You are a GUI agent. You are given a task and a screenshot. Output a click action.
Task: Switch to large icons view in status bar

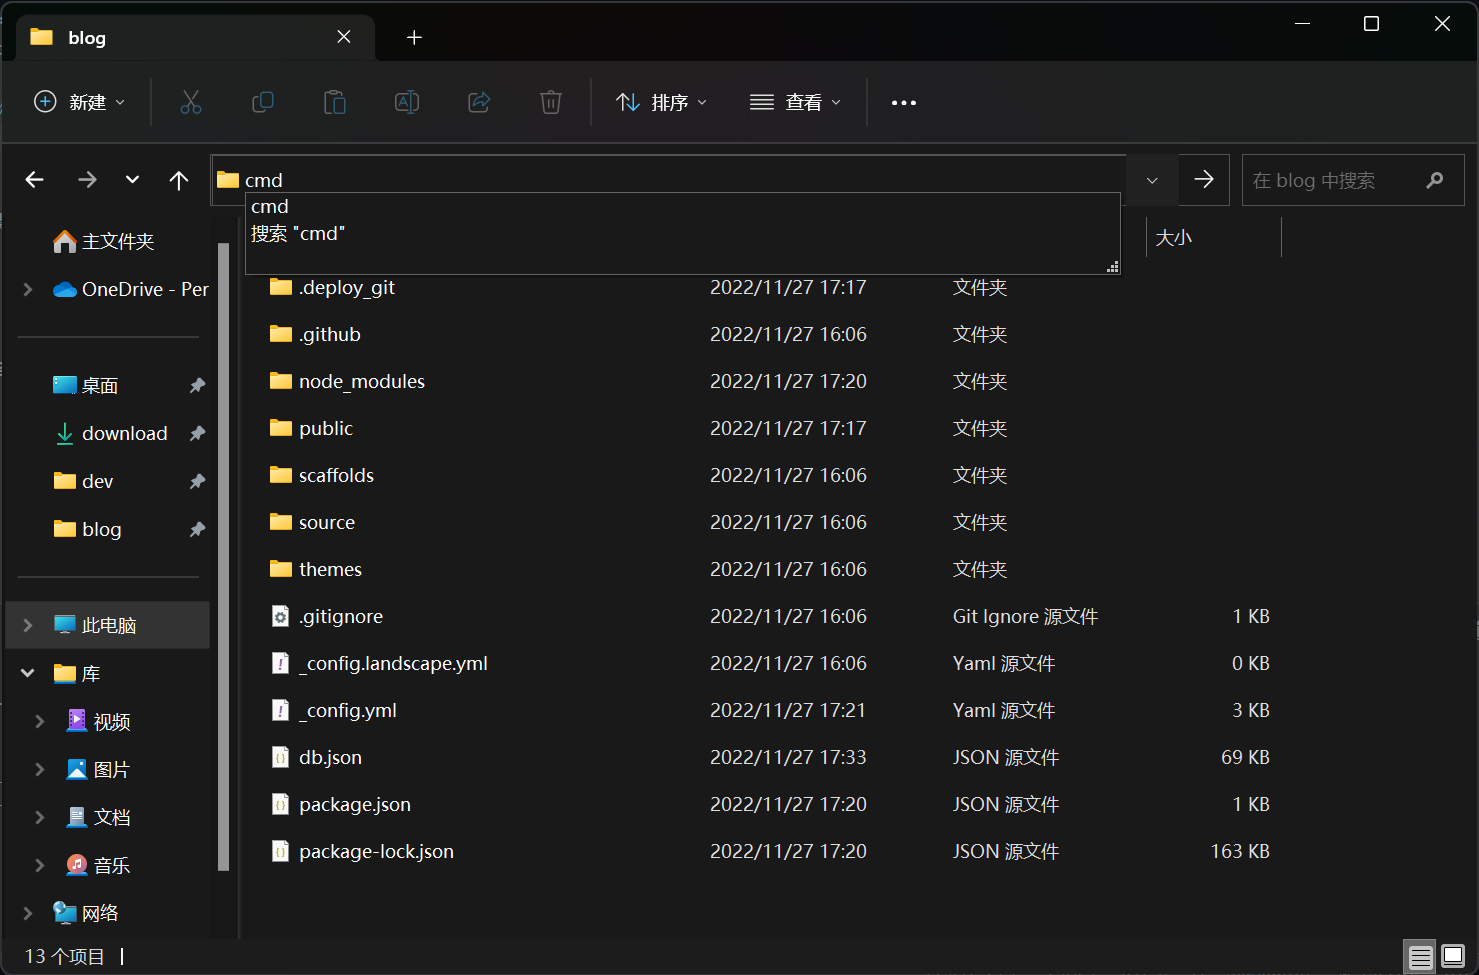[1453, 957]
